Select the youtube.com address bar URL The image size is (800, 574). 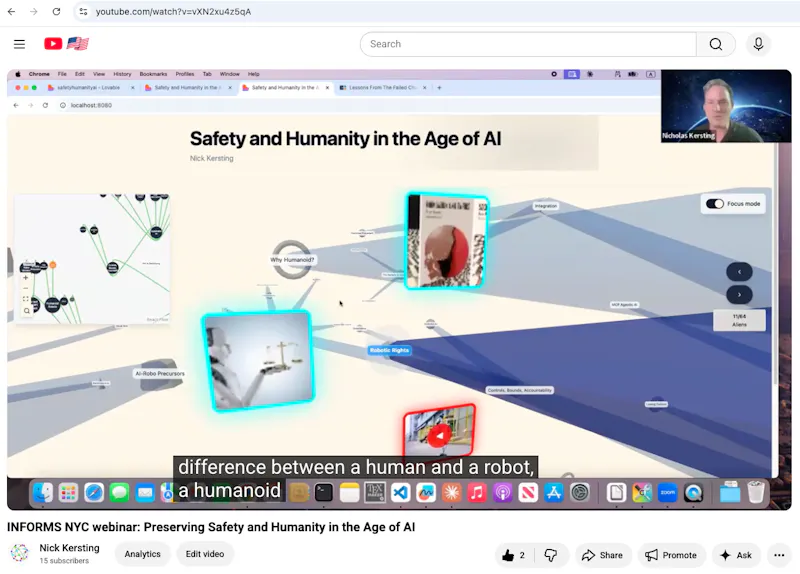(173, 11)
